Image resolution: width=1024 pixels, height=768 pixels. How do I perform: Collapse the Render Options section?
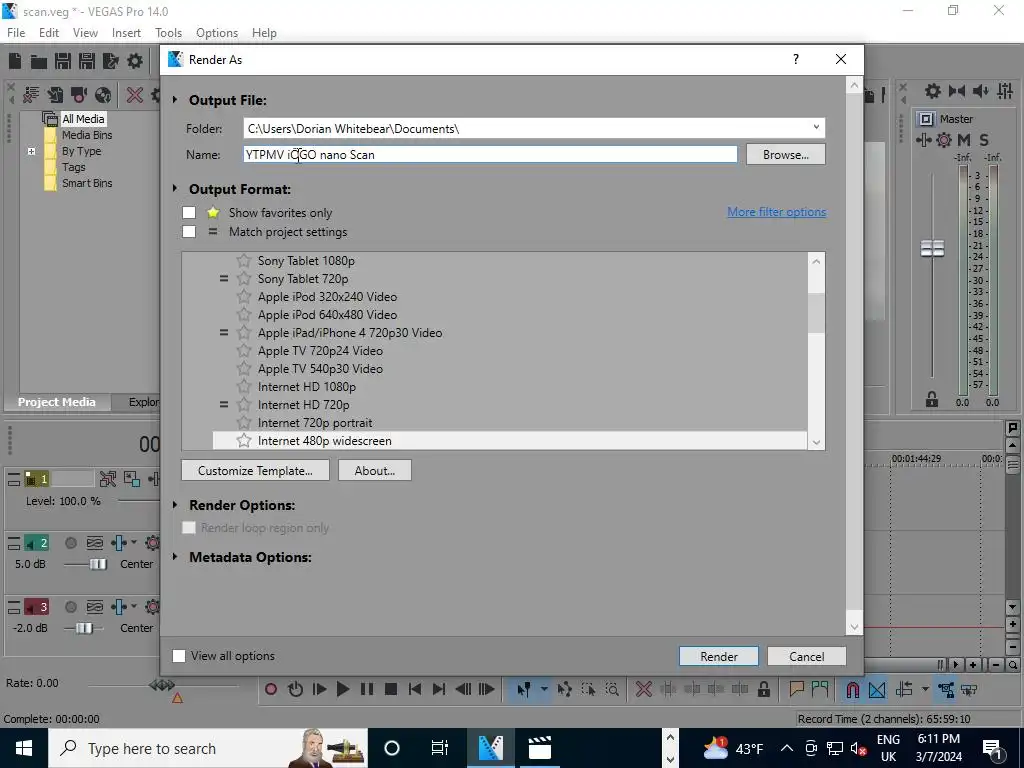tap(175, 504)
